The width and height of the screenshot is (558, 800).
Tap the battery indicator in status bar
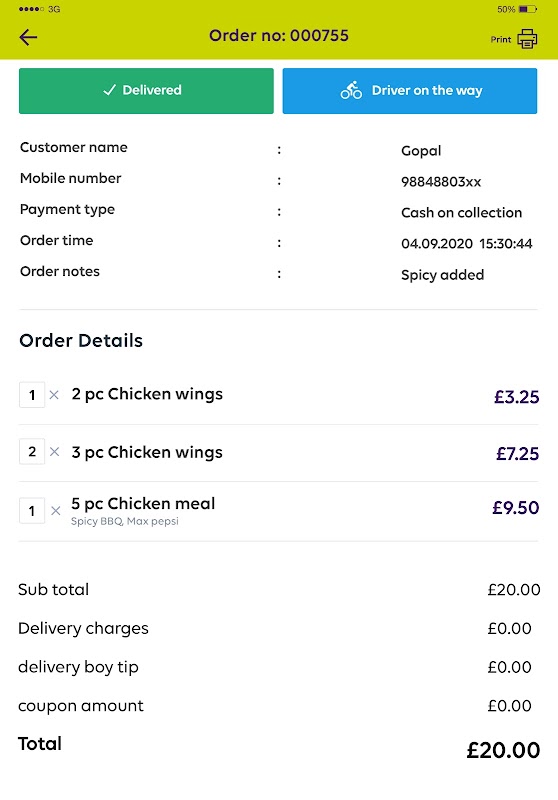(x=527, y=9)
